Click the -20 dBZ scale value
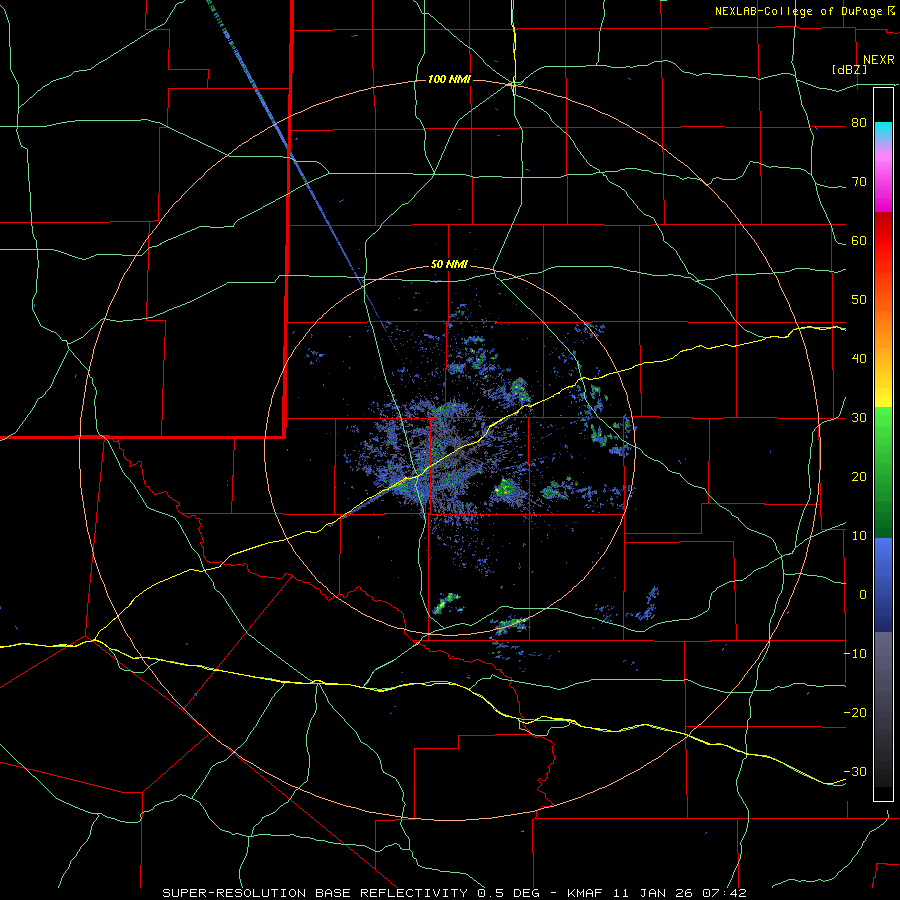Image resolution: width=900 pixels, height=900 pixels. 855,713
